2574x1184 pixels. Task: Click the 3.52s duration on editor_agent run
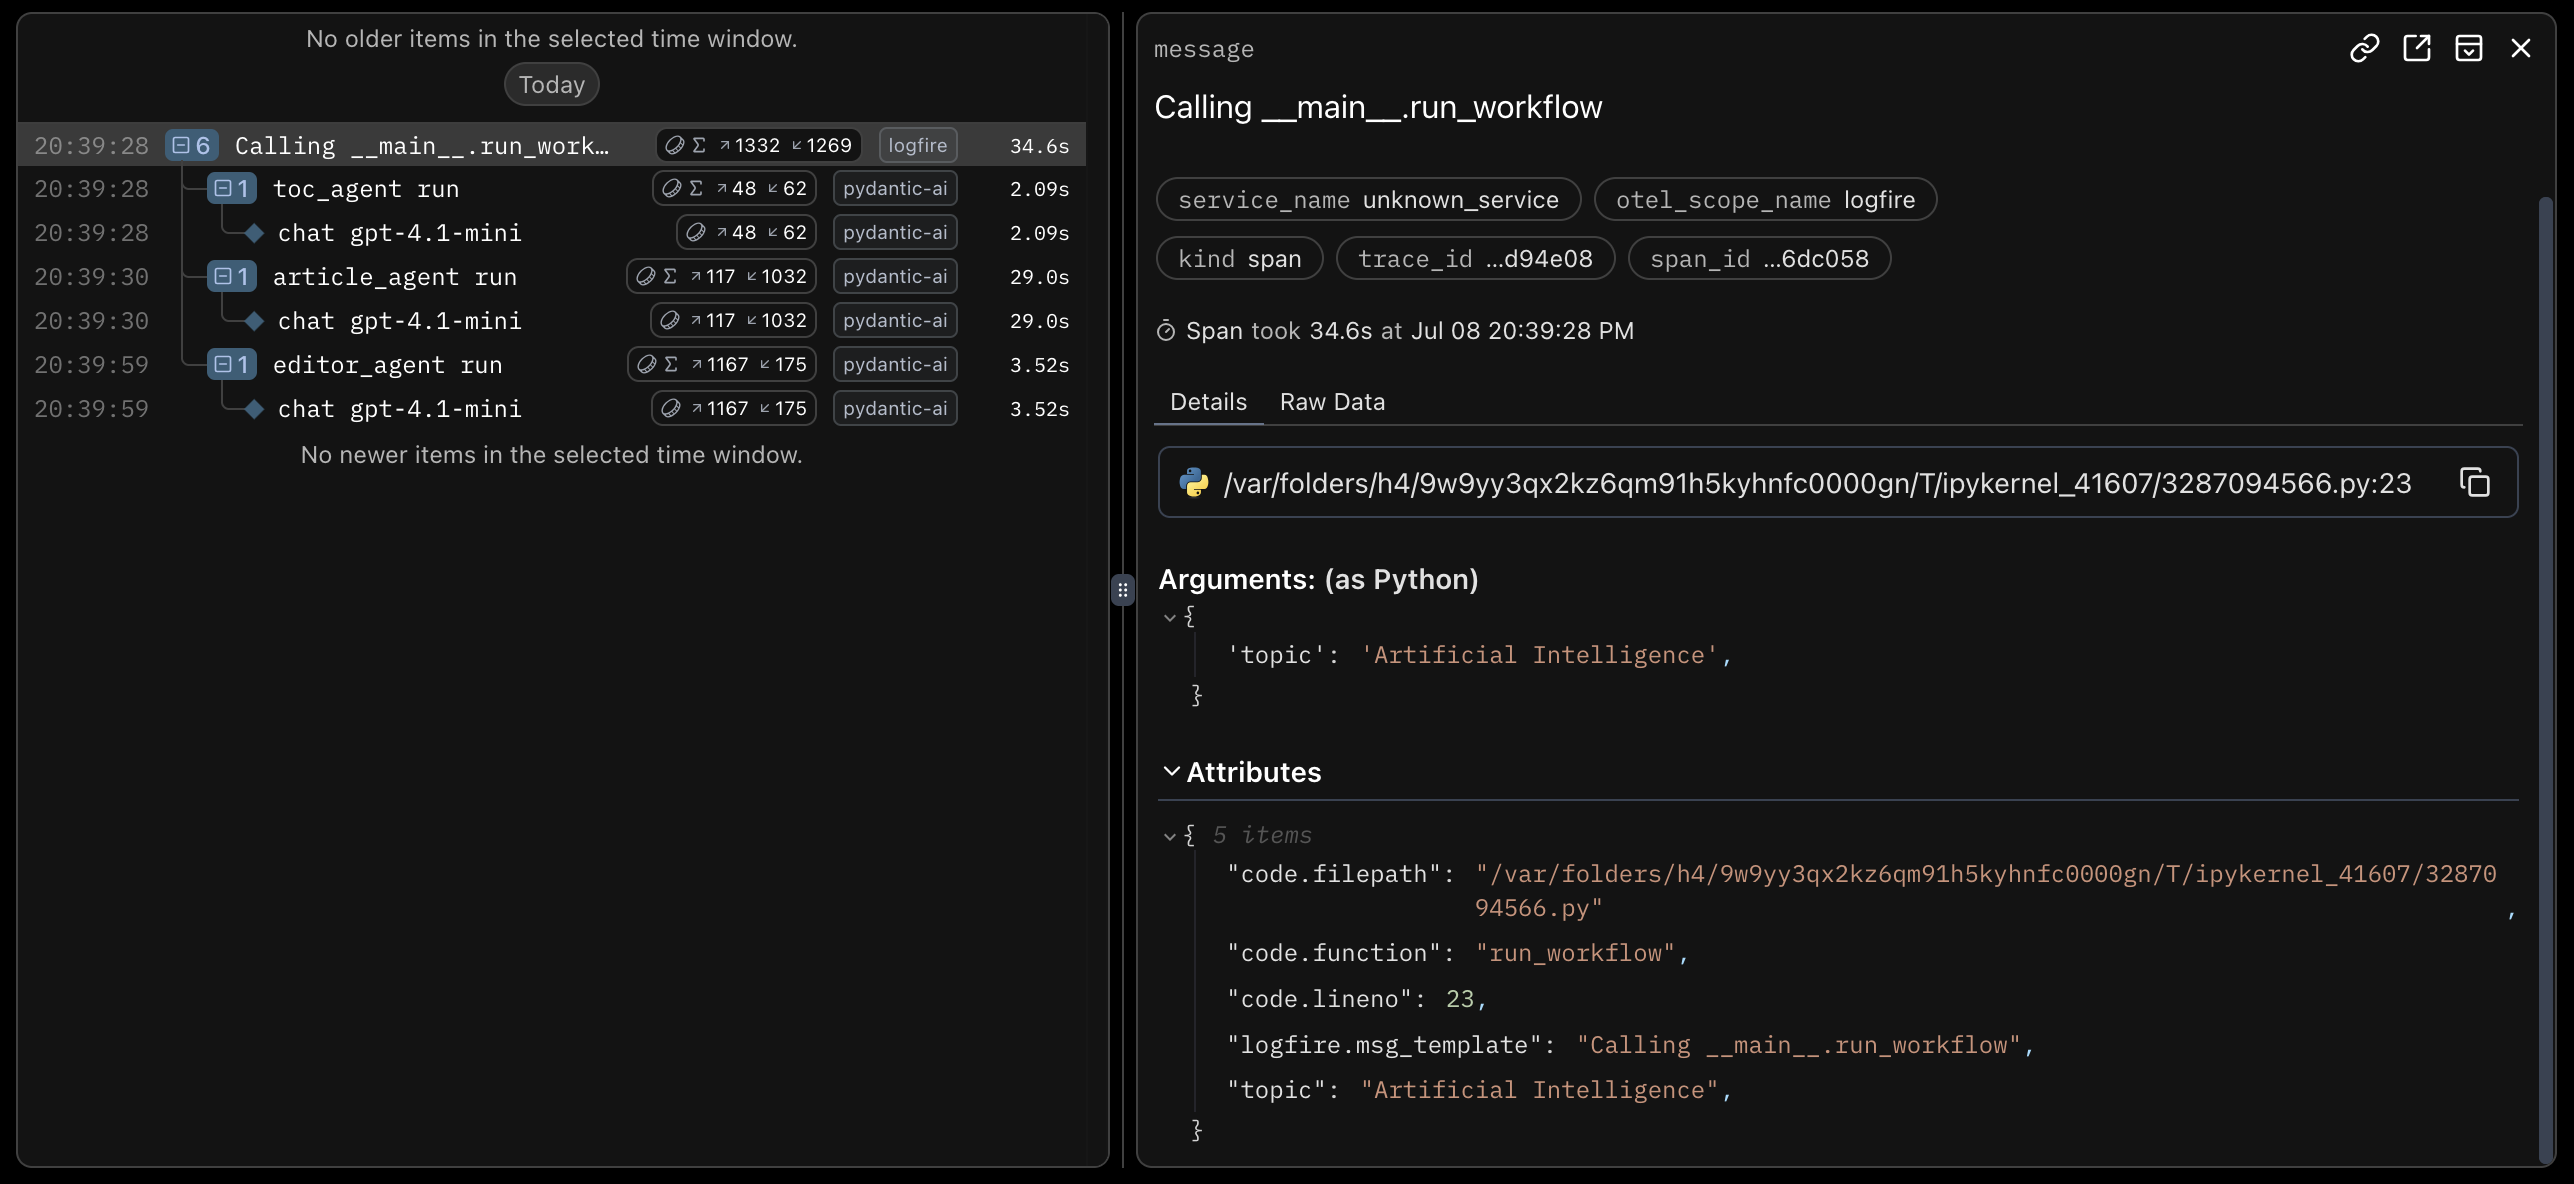1039,365
